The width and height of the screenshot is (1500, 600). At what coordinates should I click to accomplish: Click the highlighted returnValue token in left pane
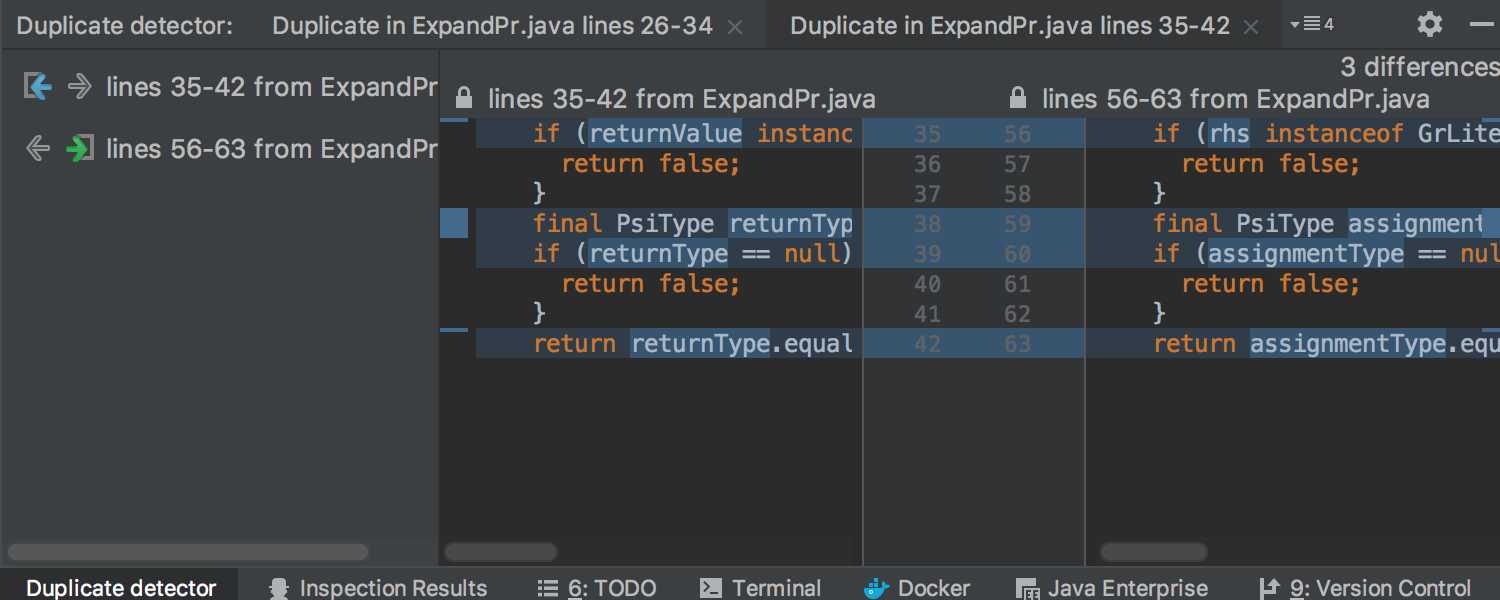click(665, 134)
